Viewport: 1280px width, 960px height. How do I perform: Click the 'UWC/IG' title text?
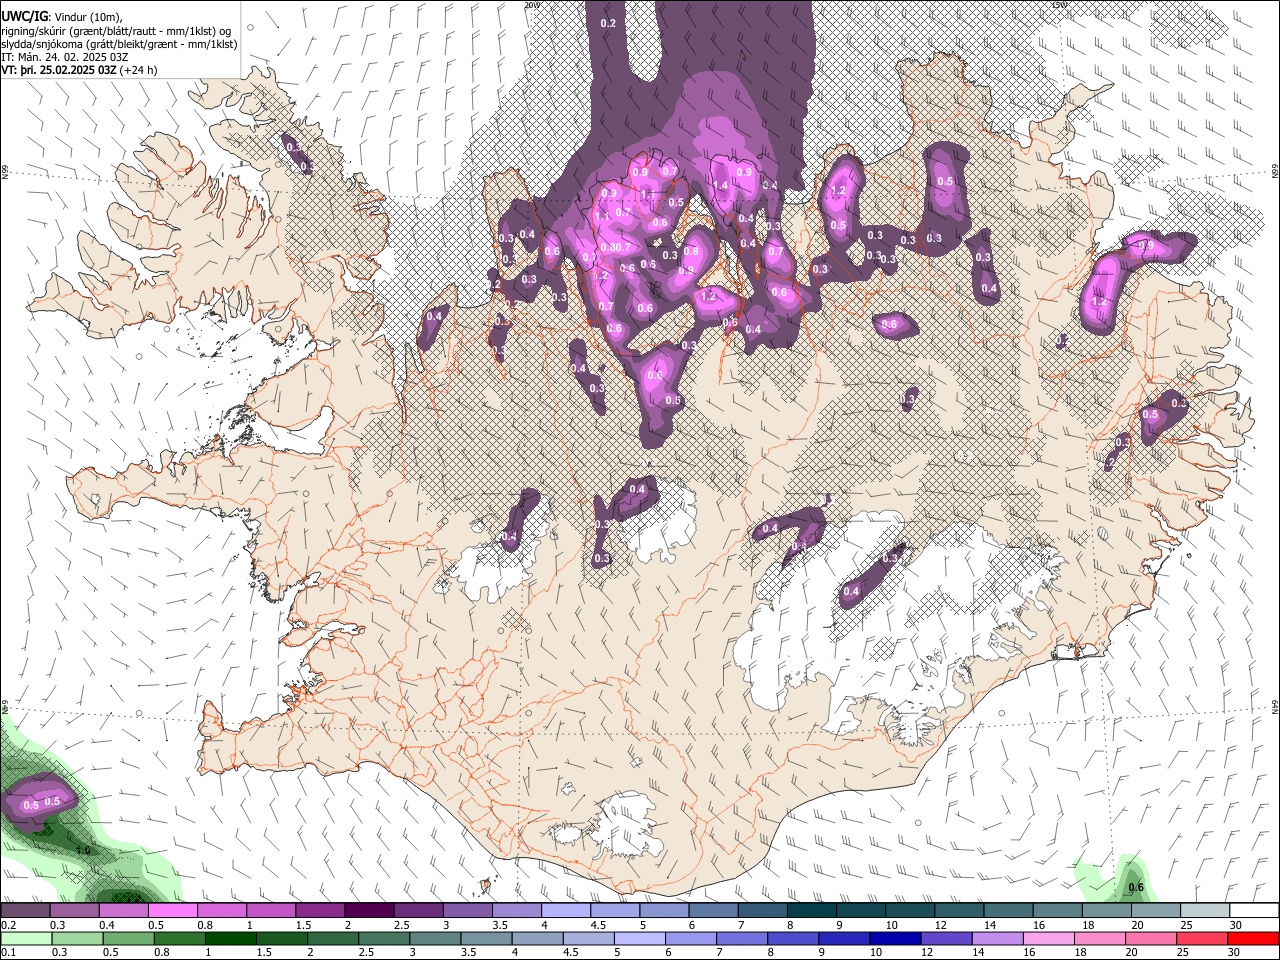tap(23, 16)
